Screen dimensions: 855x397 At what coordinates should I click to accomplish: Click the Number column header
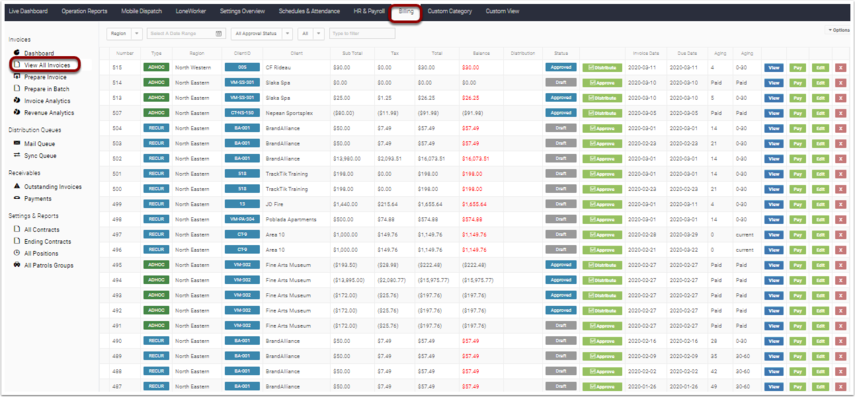point(125,53)
